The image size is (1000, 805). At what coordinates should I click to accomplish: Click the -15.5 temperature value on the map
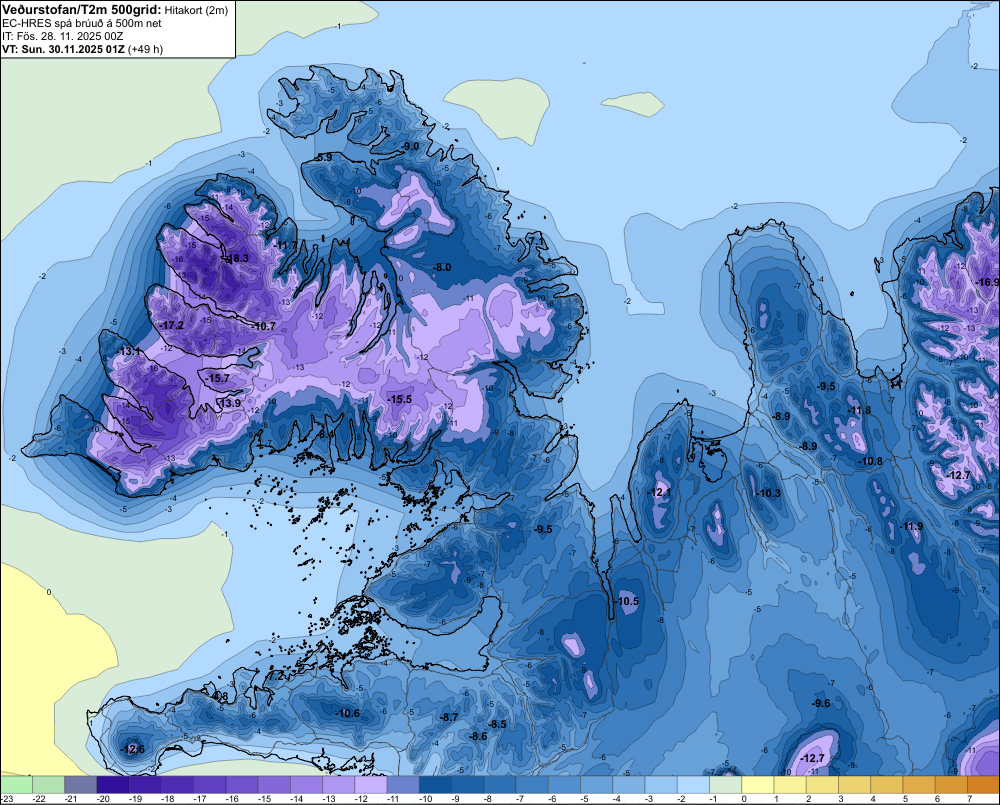pyautogui.click(x=399, y=399)
